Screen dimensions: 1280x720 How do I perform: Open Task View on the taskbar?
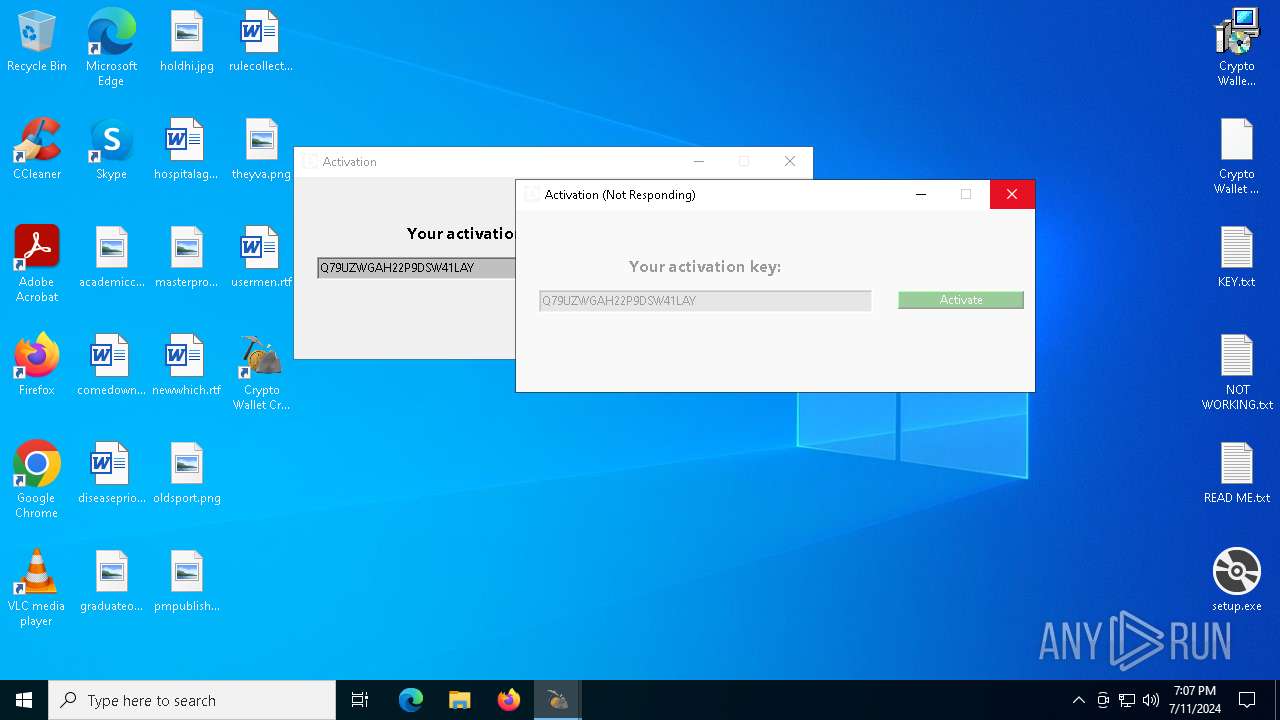click(x=360, y=700)
